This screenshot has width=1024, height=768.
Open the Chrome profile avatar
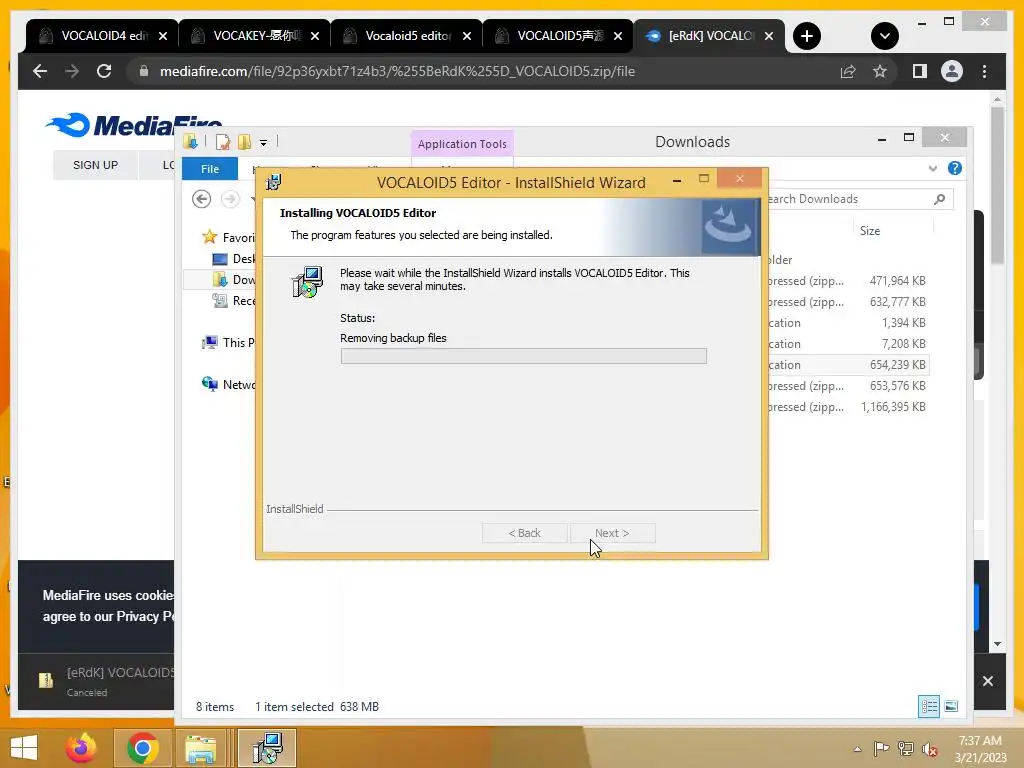click(x=952, y=71)
